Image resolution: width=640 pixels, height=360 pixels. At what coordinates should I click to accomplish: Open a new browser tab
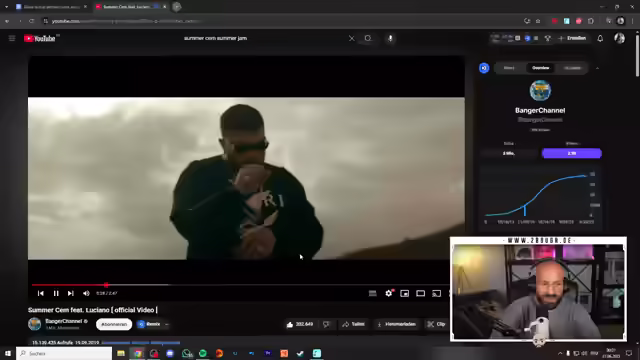tap(177, 7)
